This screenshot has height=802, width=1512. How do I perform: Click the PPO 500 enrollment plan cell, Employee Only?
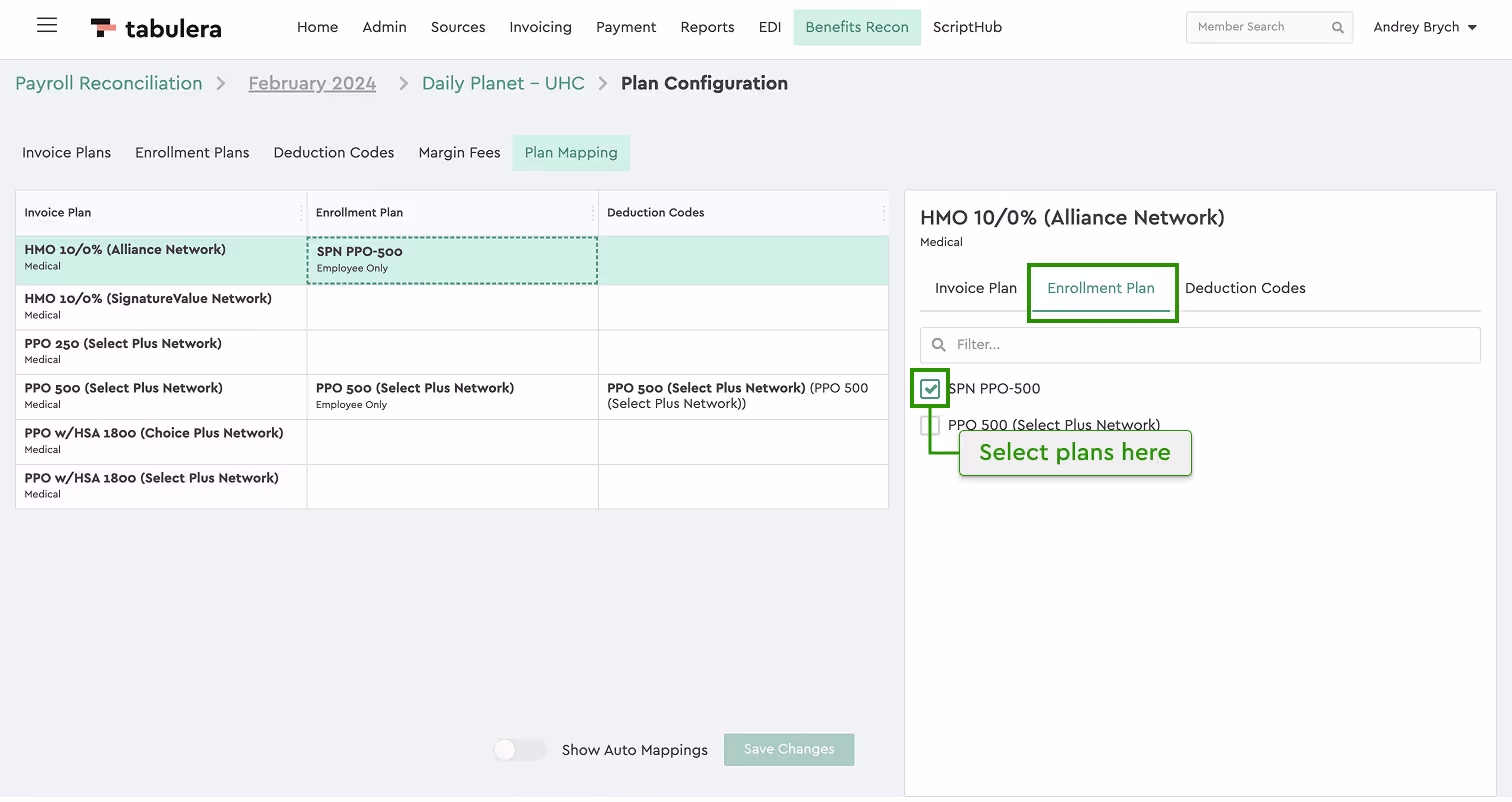(452, 397)
